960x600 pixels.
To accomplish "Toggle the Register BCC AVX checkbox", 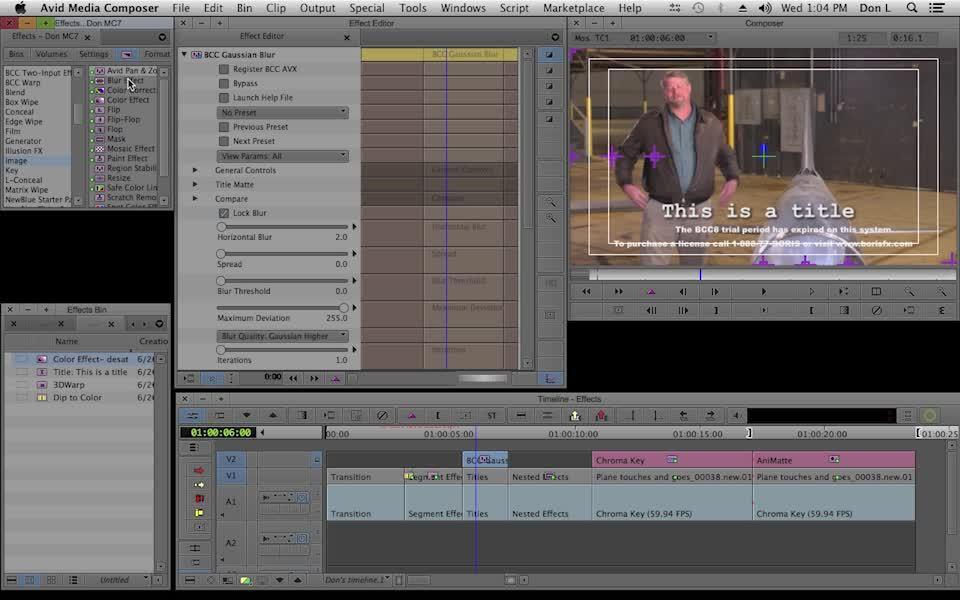I will [x=224, y=69].
